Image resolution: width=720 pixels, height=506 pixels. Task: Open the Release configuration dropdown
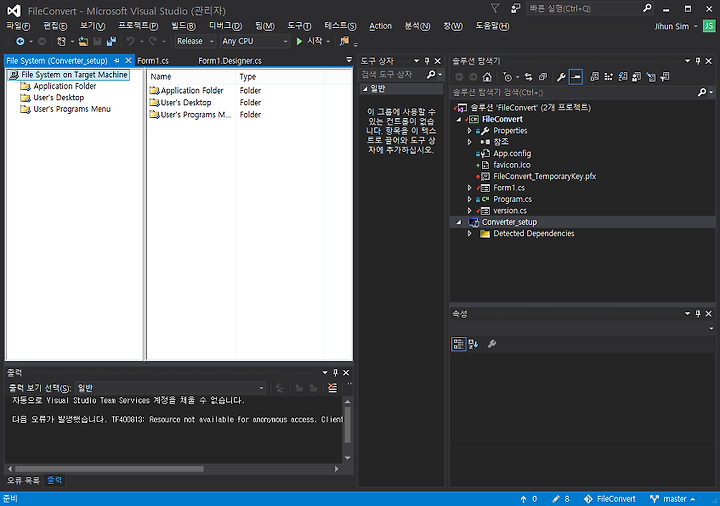[x=195, y=41]
